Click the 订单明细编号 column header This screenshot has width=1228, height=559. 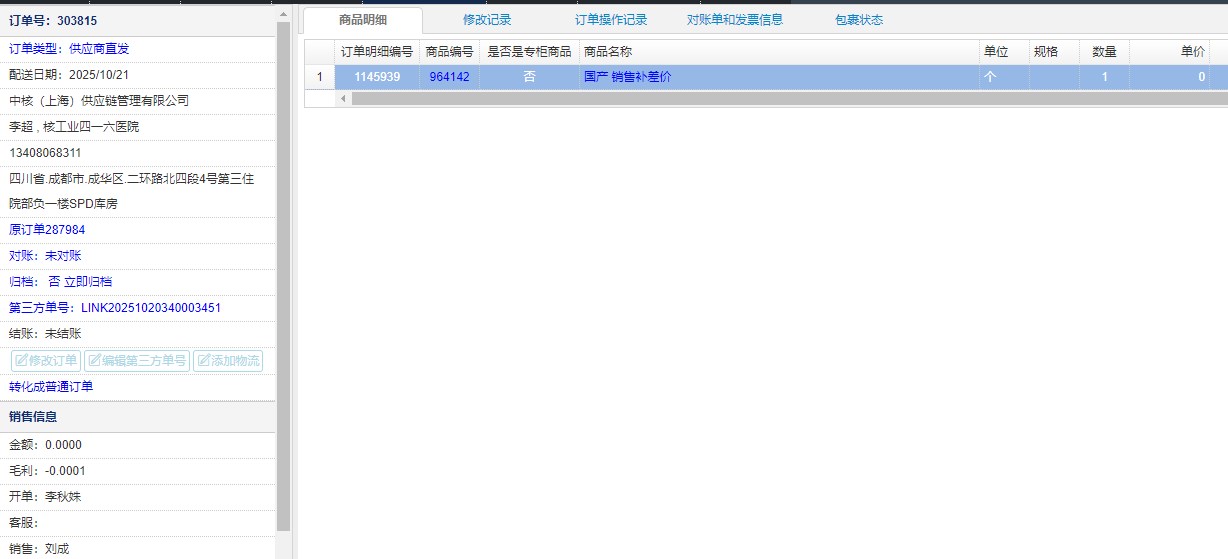pos(377,52)
